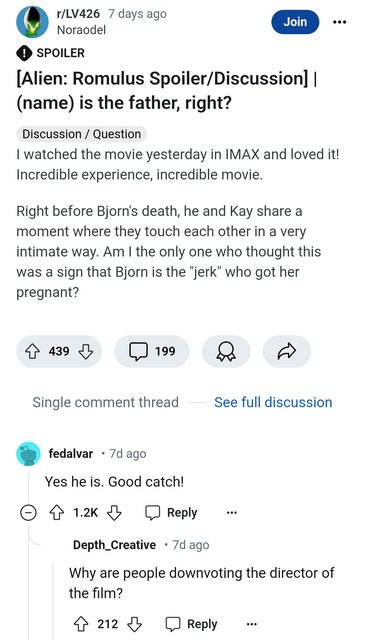Downvote fedalvar's comment
This screenshot has width=365, height=640.
click(x=114, y=512)
